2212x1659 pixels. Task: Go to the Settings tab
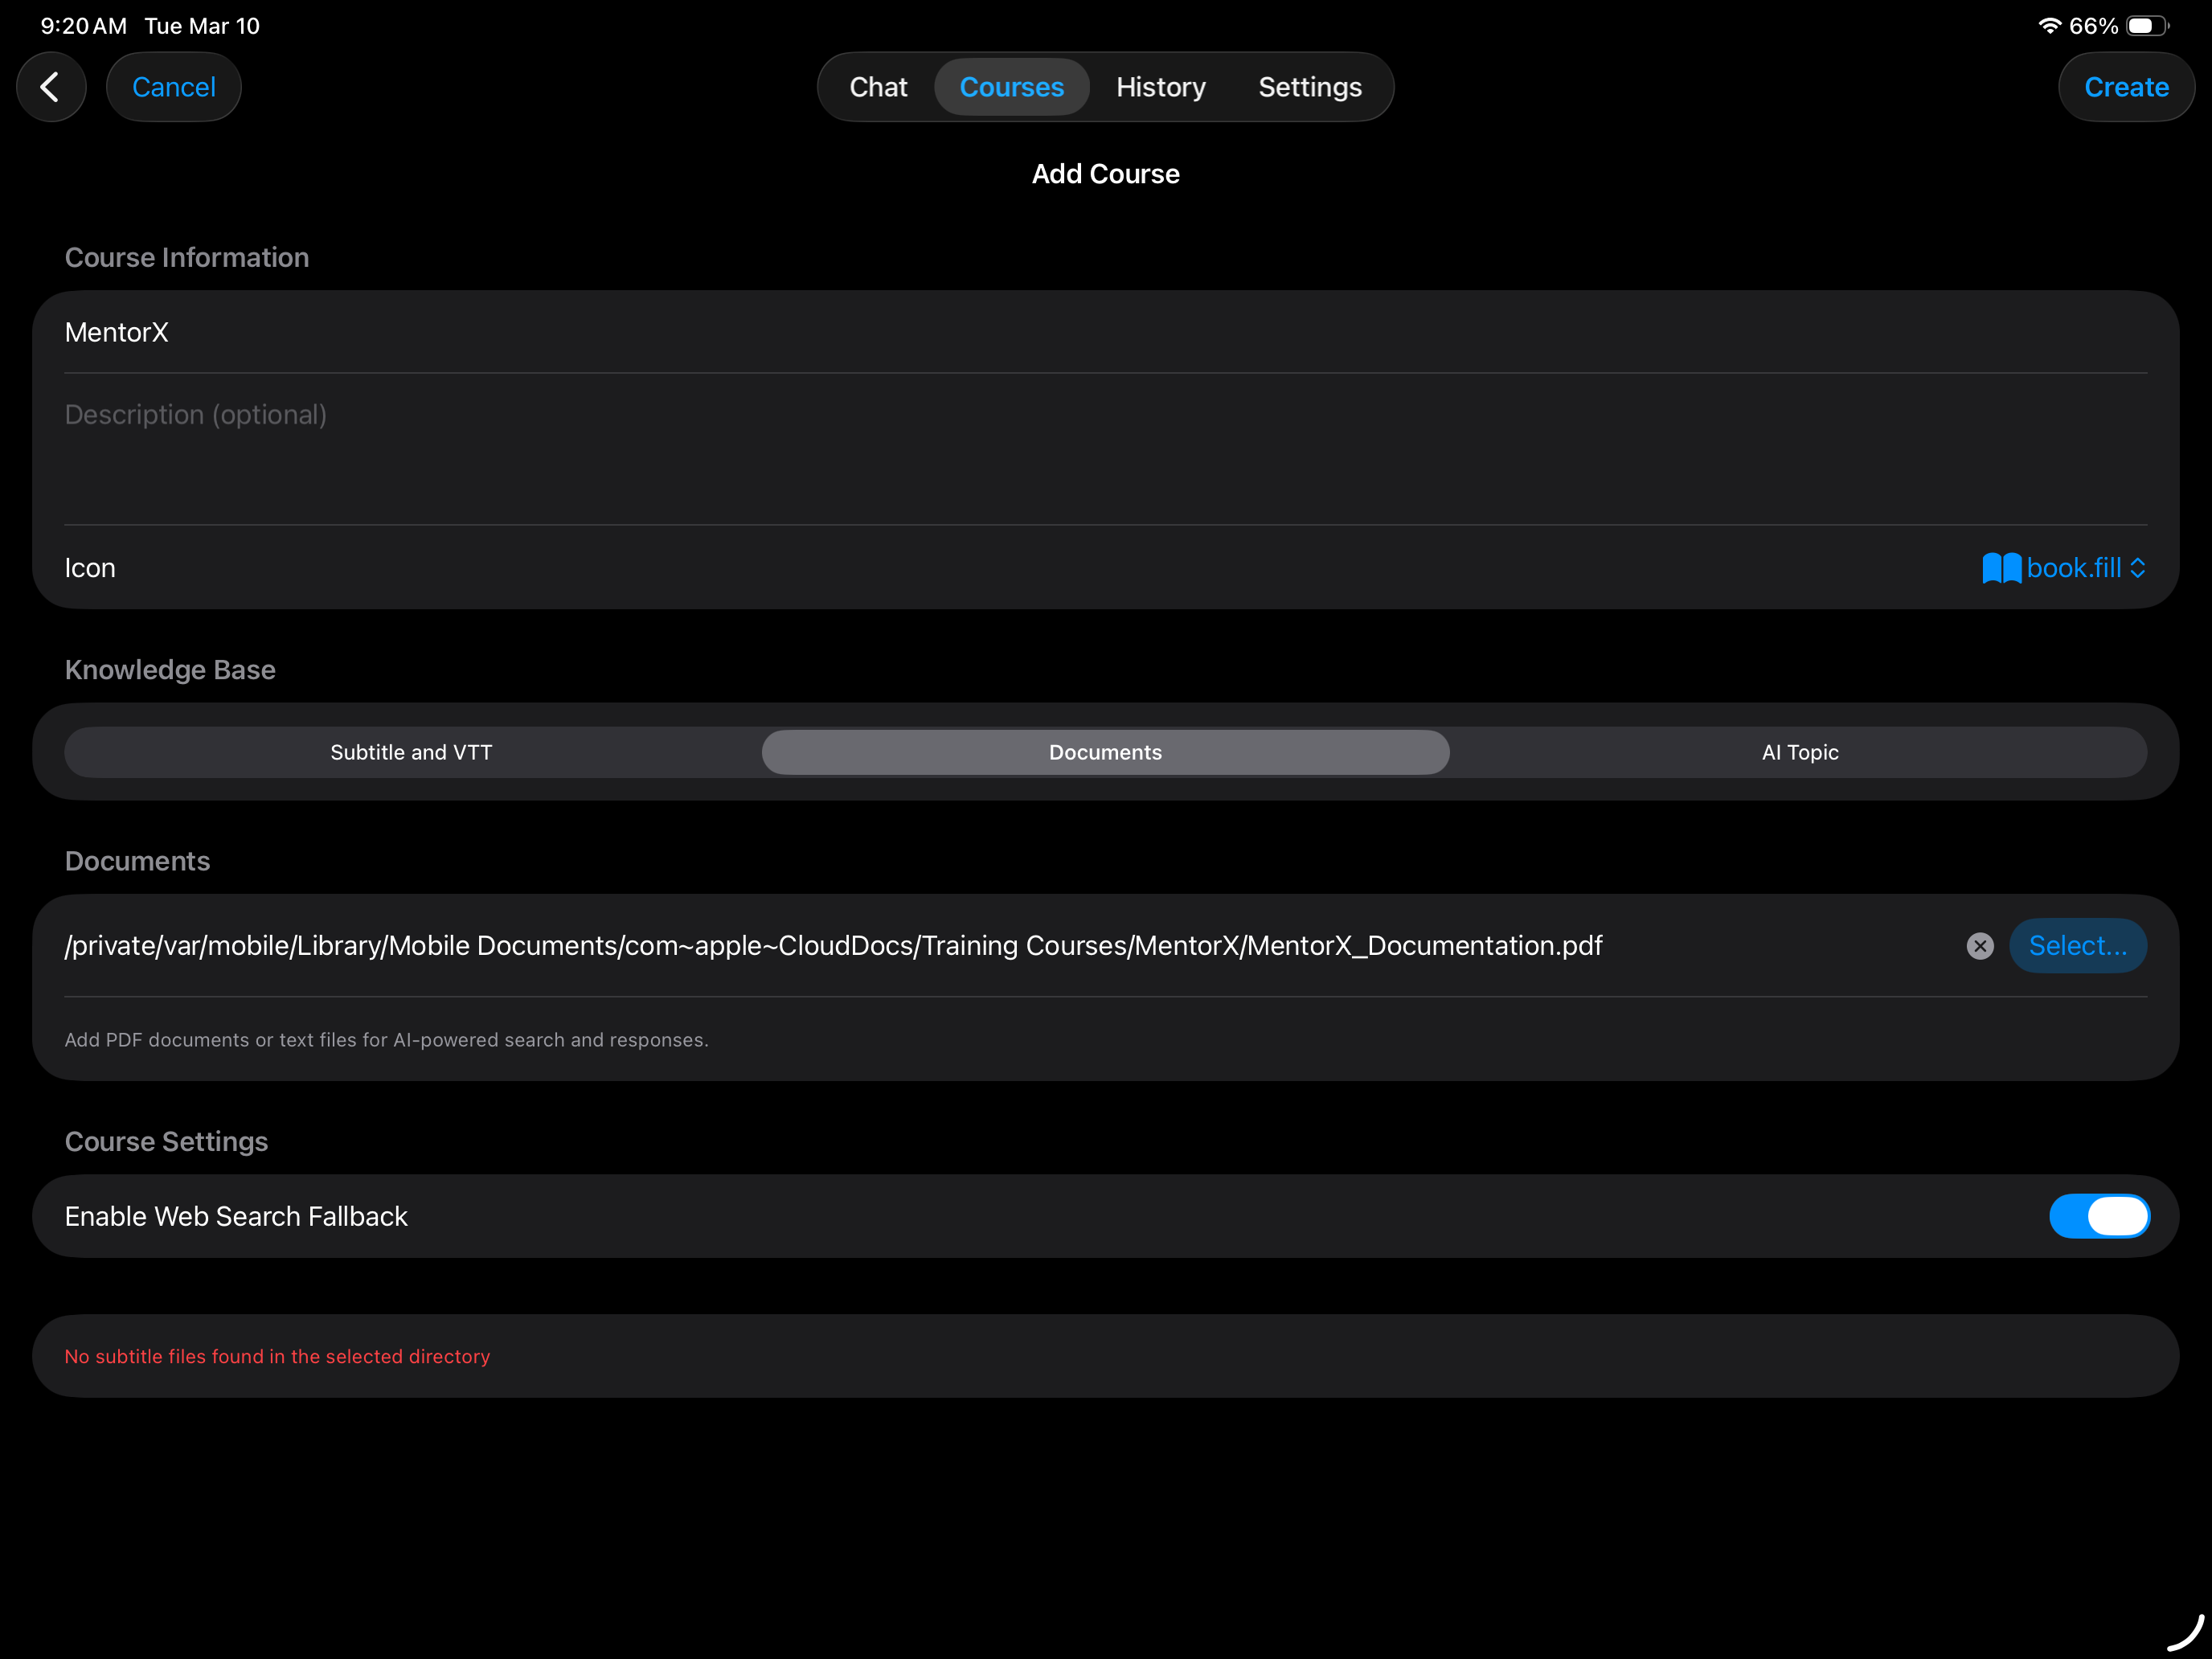pos(1310,87)
